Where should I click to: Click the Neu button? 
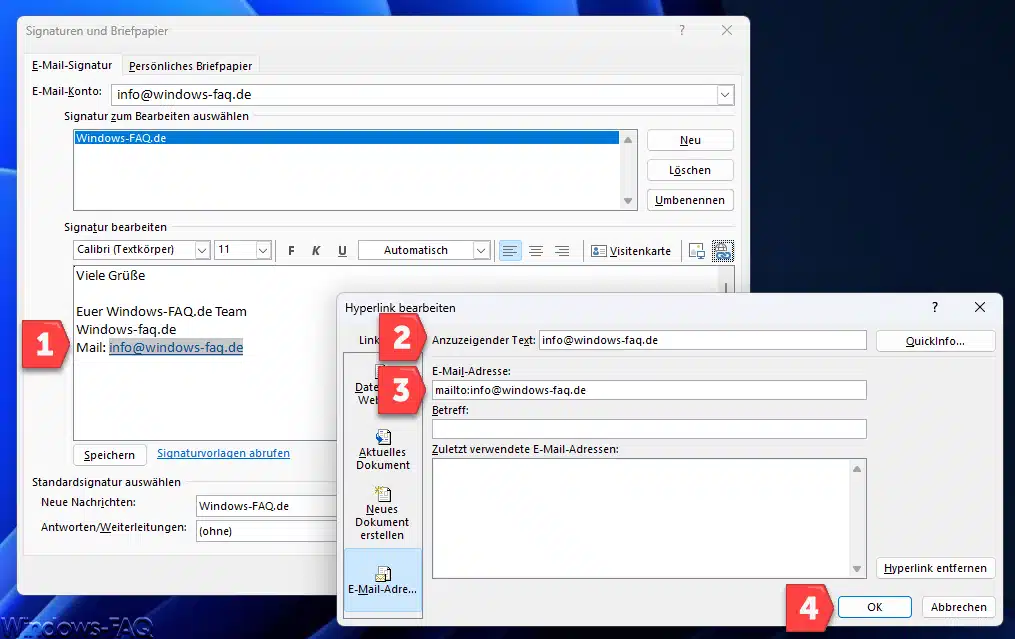click(690, 140)
